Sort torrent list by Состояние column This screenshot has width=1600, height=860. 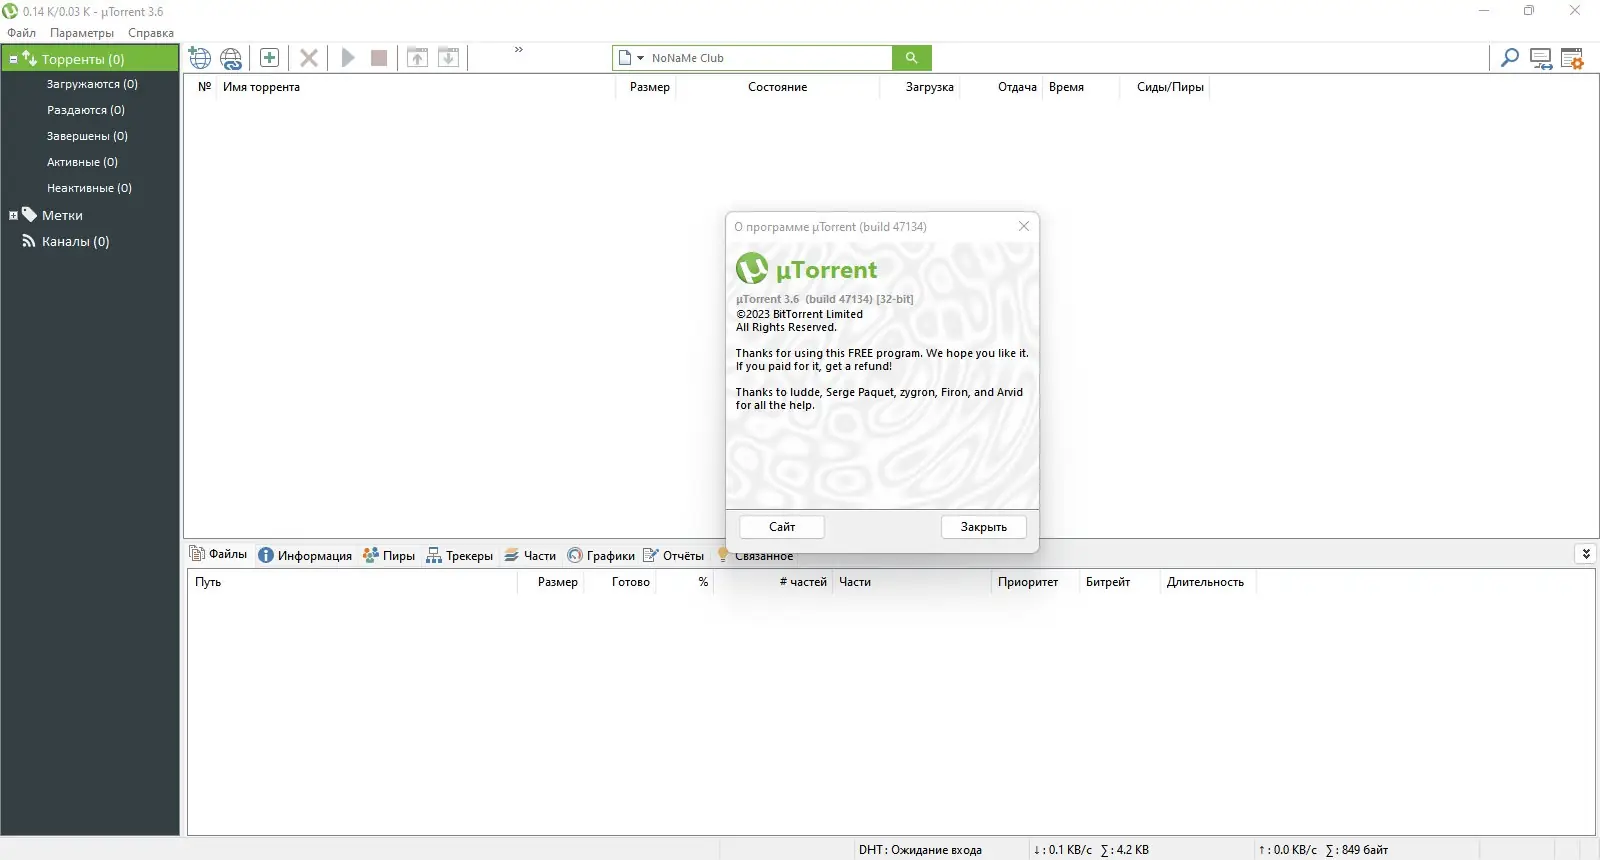click(x=777, y=87)
